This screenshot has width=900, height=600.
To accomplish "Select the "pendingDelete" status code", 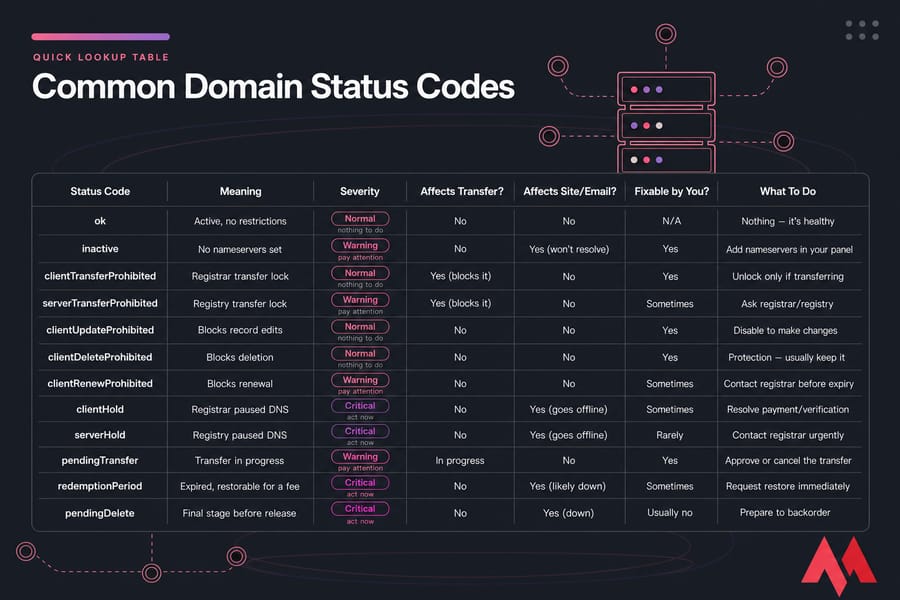I will pos(100,513).
